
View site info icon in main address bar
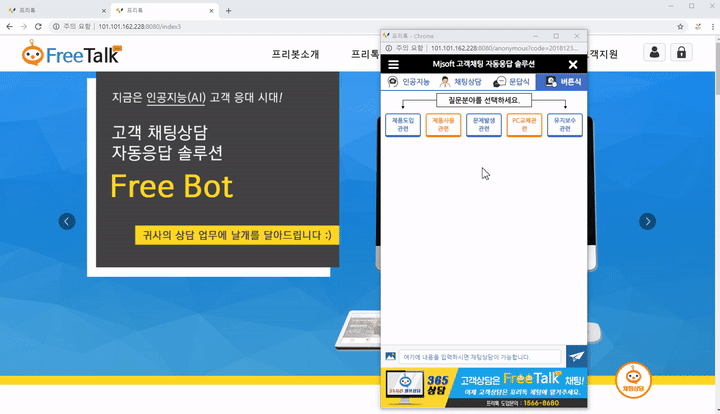click(56, 27)
